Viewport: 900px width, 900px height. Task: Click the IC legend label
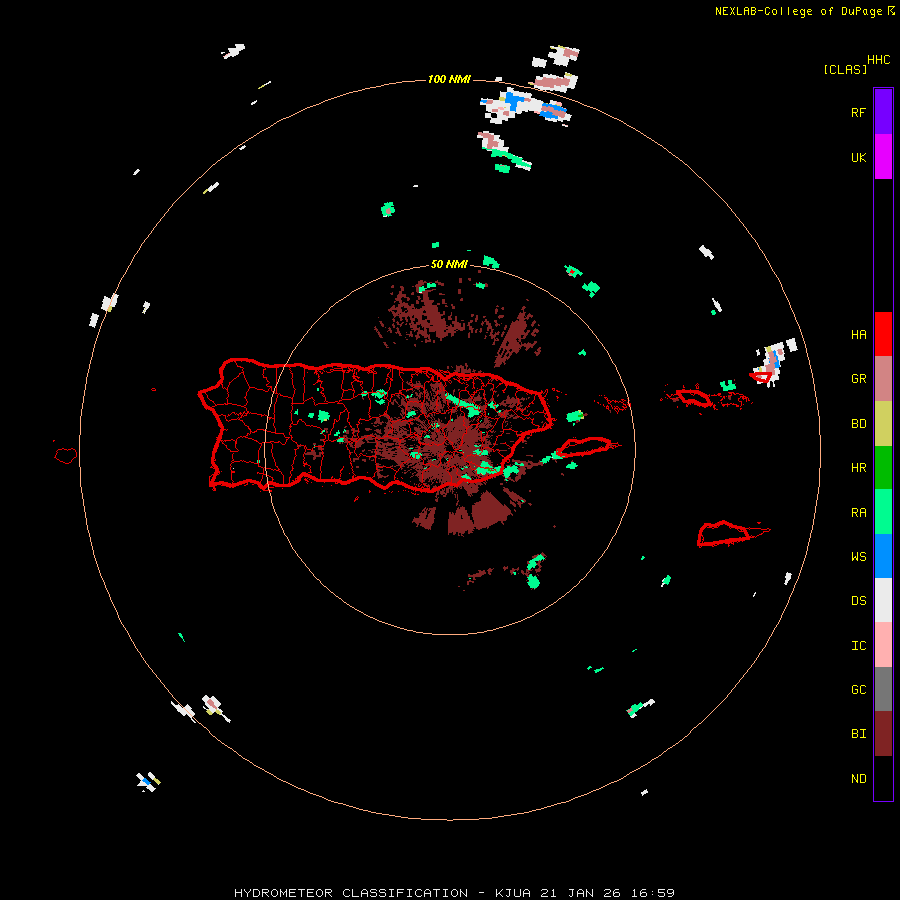[858, 645]
